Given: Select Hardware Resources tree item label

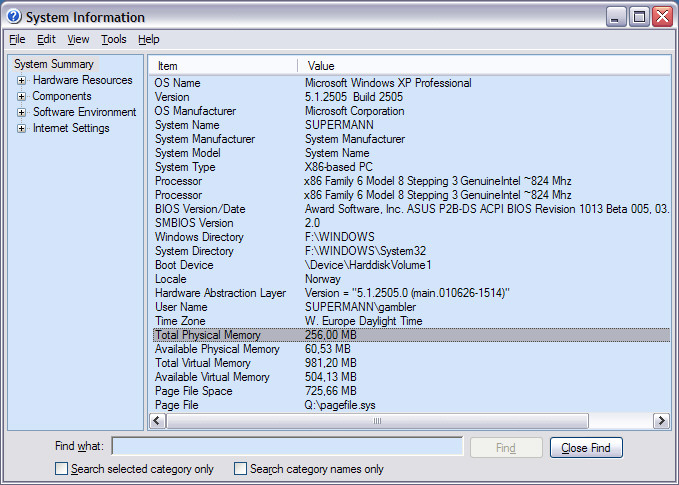Looking at the screenshot, I should (x=83, y=80).
